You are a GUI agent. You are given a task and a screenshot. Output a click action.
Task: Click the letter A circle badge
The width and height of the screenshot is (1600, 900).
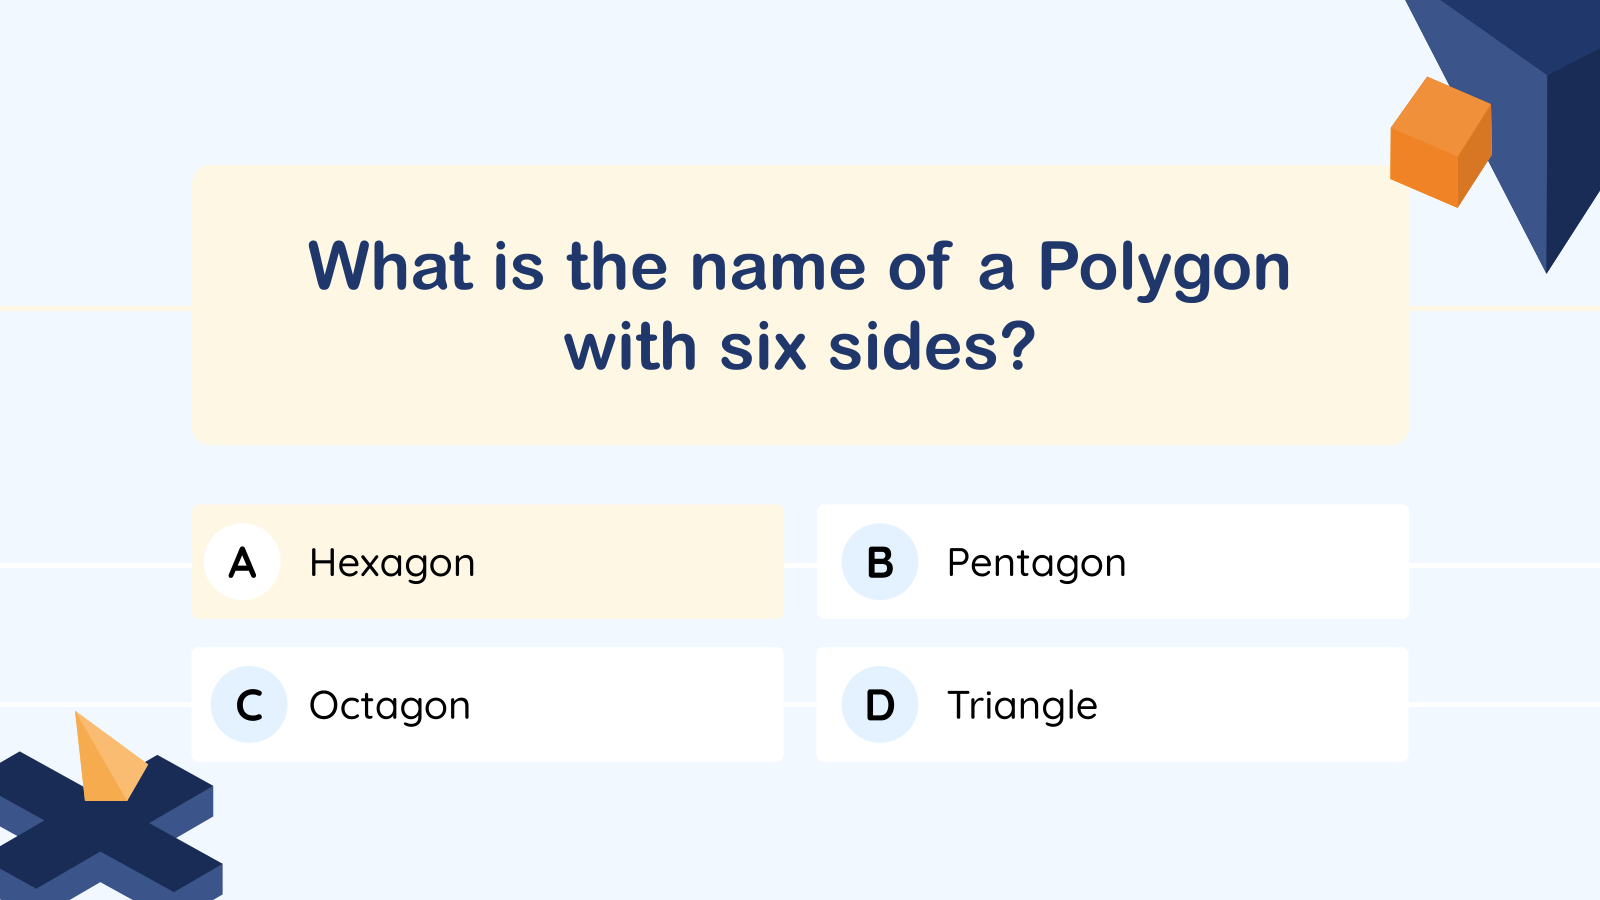(242, 562)
